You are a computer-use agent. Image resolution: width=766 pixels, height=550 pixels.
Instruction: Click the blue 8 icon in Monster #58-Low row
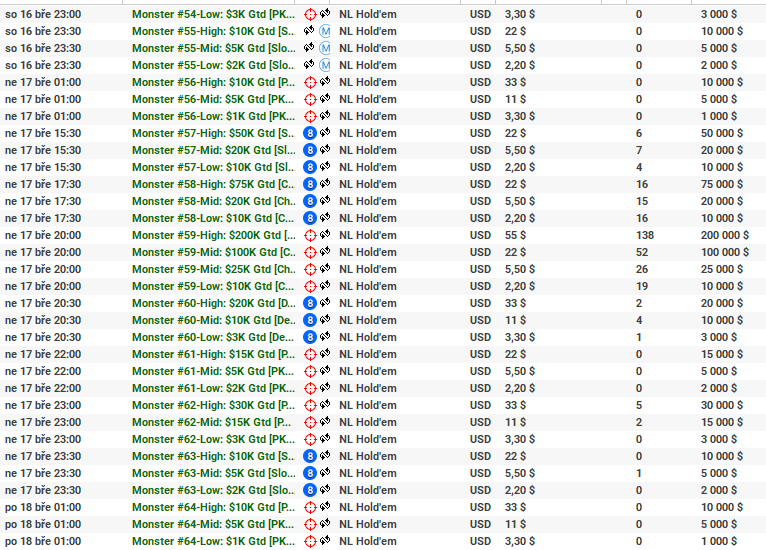click(310, 218)
